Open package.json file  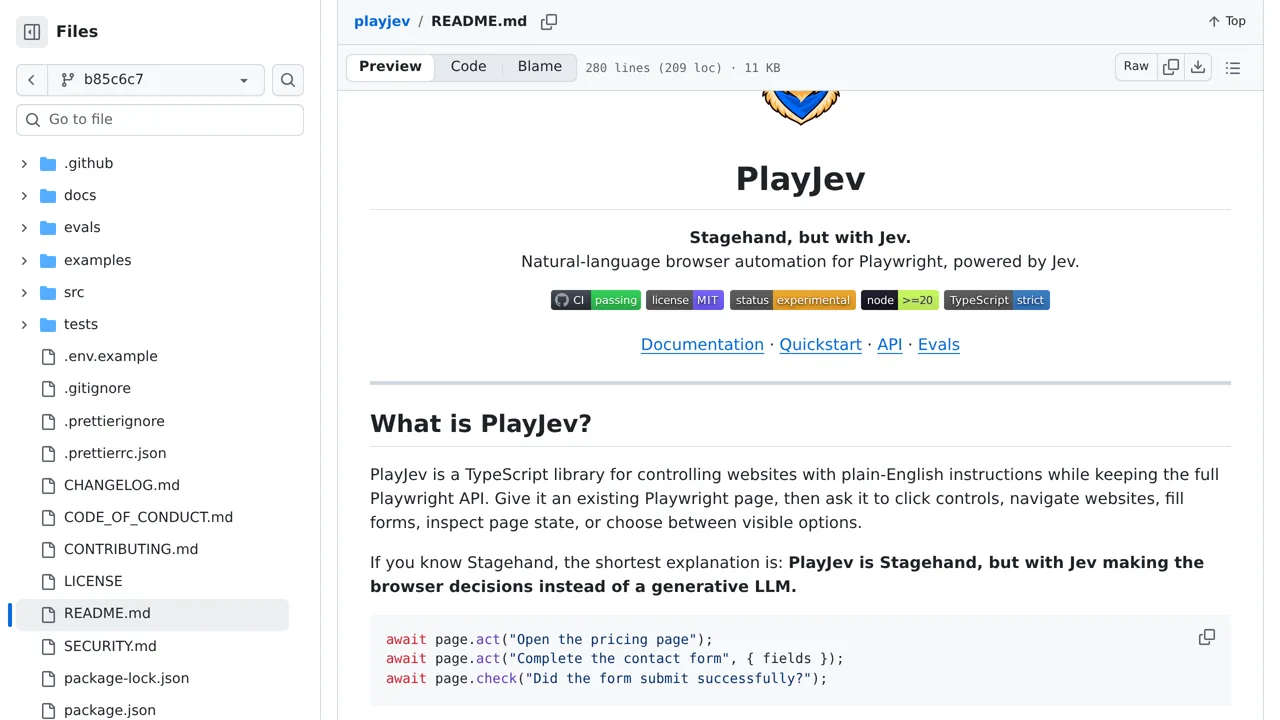click(110, 710)
